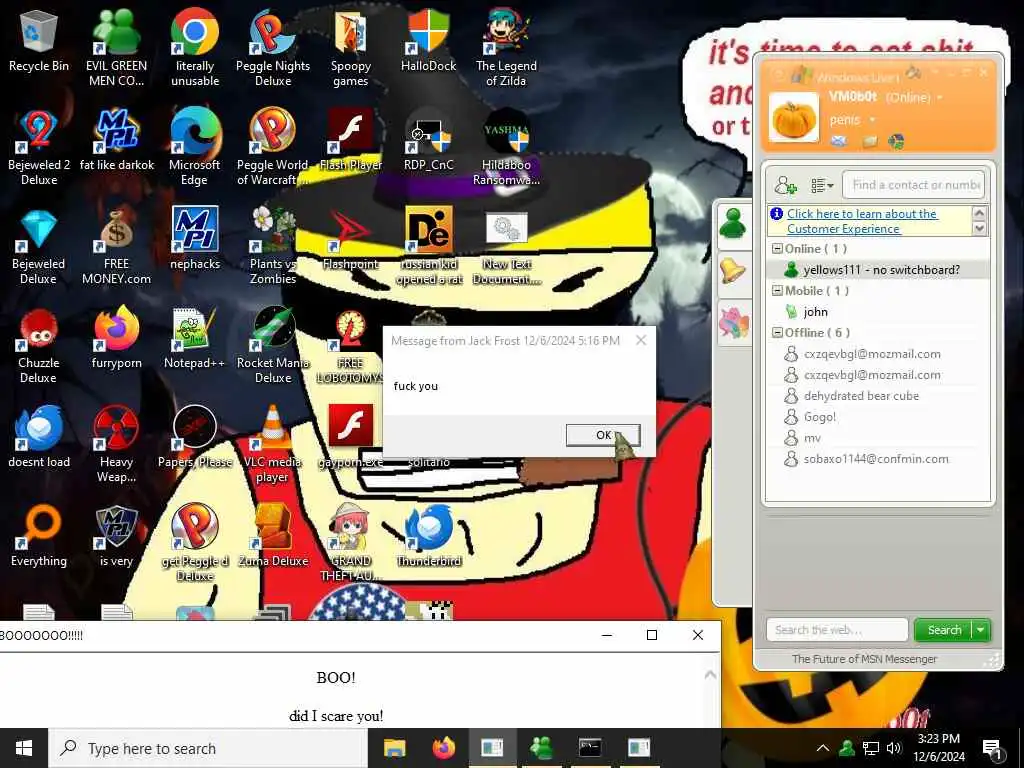Launch Microsoft Edge from the desktop

tap(195, 148)
